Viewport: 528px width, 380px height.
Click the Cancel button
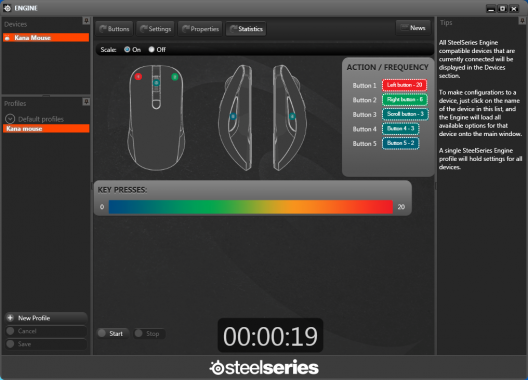[46, 331]
